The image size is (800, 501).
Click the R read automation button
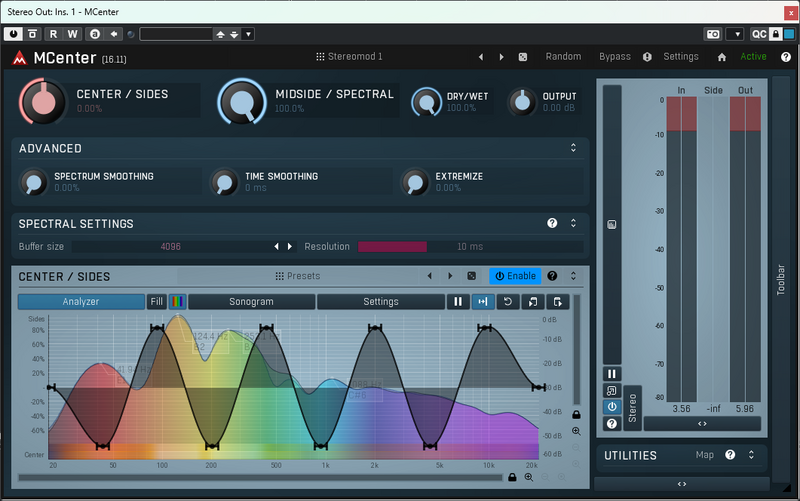click(53, 34)
